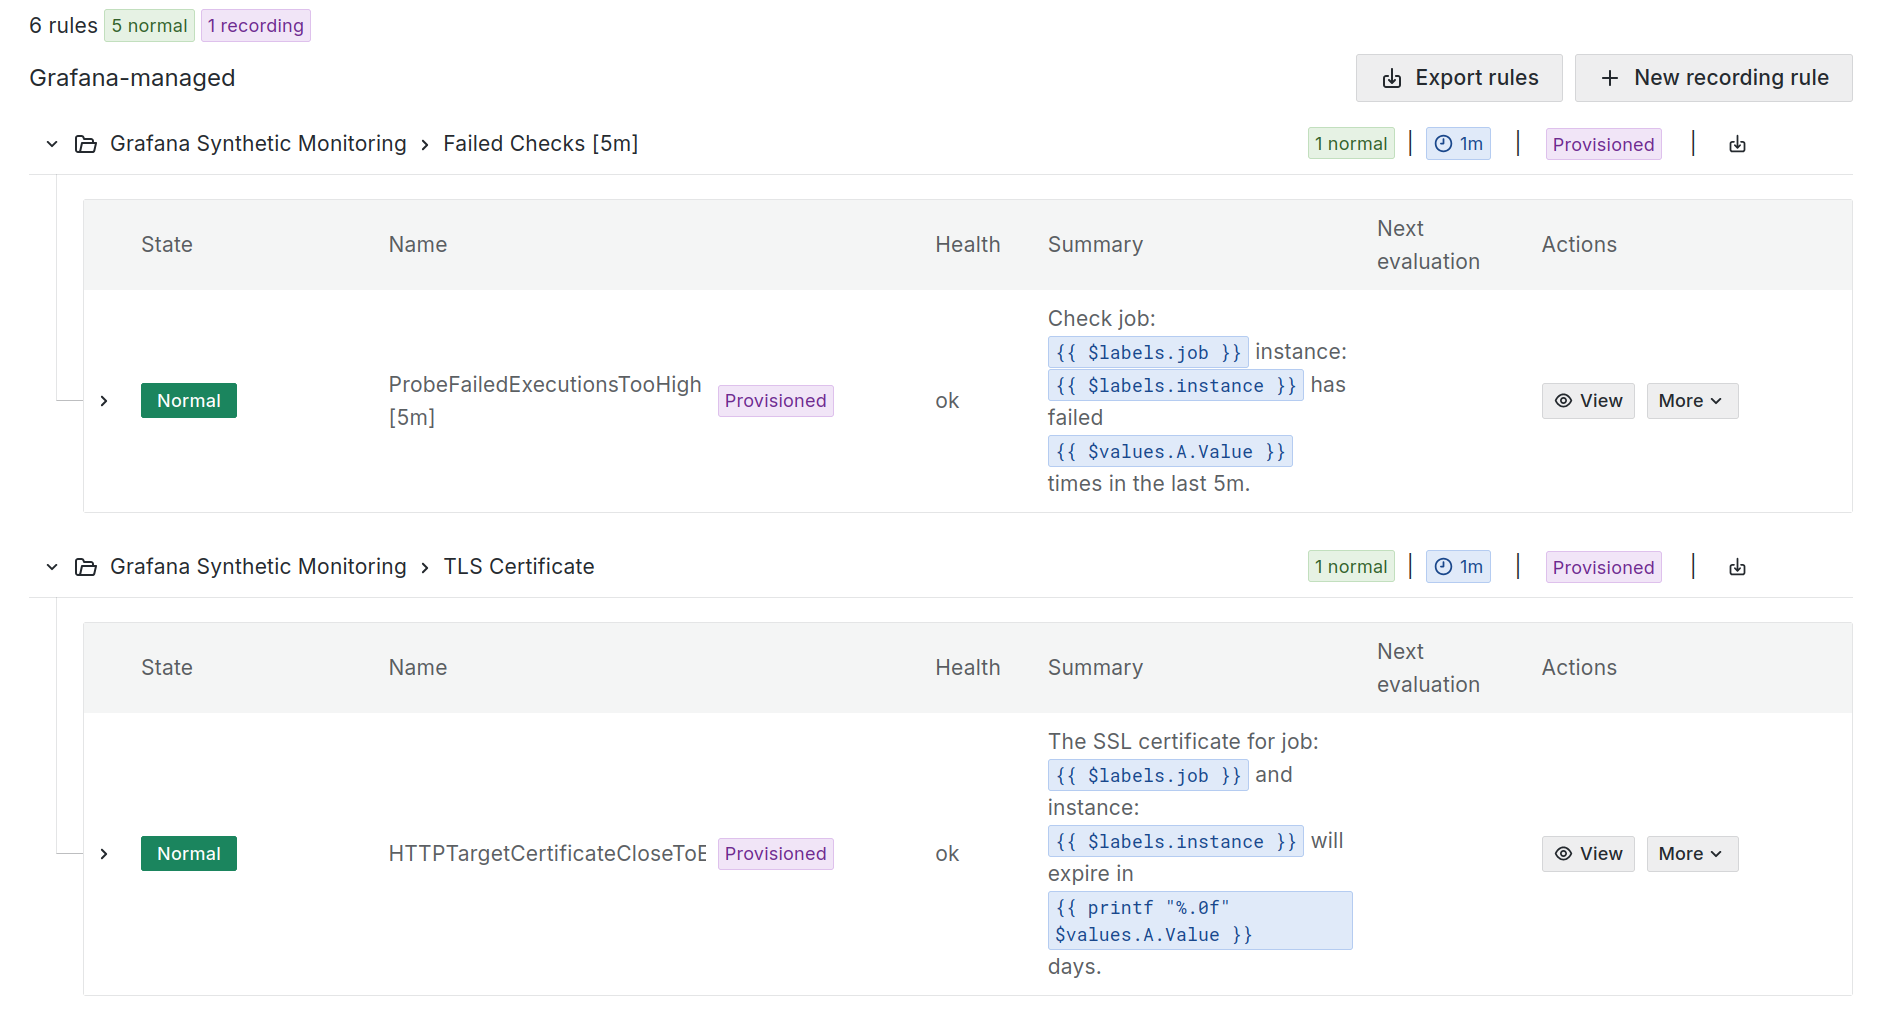
Task: Click the Export rules button
Action: (1458, 78)
